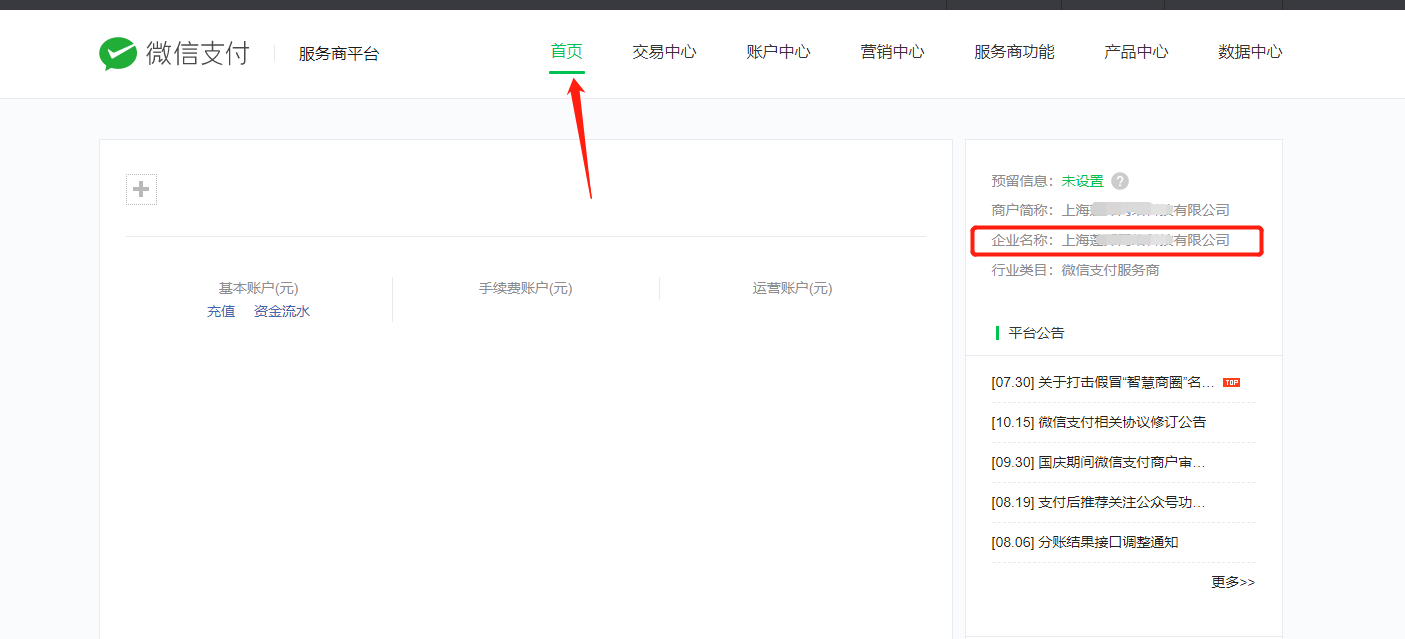Click the green 未设置 reserved info link
Viewport: 1405px width, 639px height.
tap(1083, 181)
